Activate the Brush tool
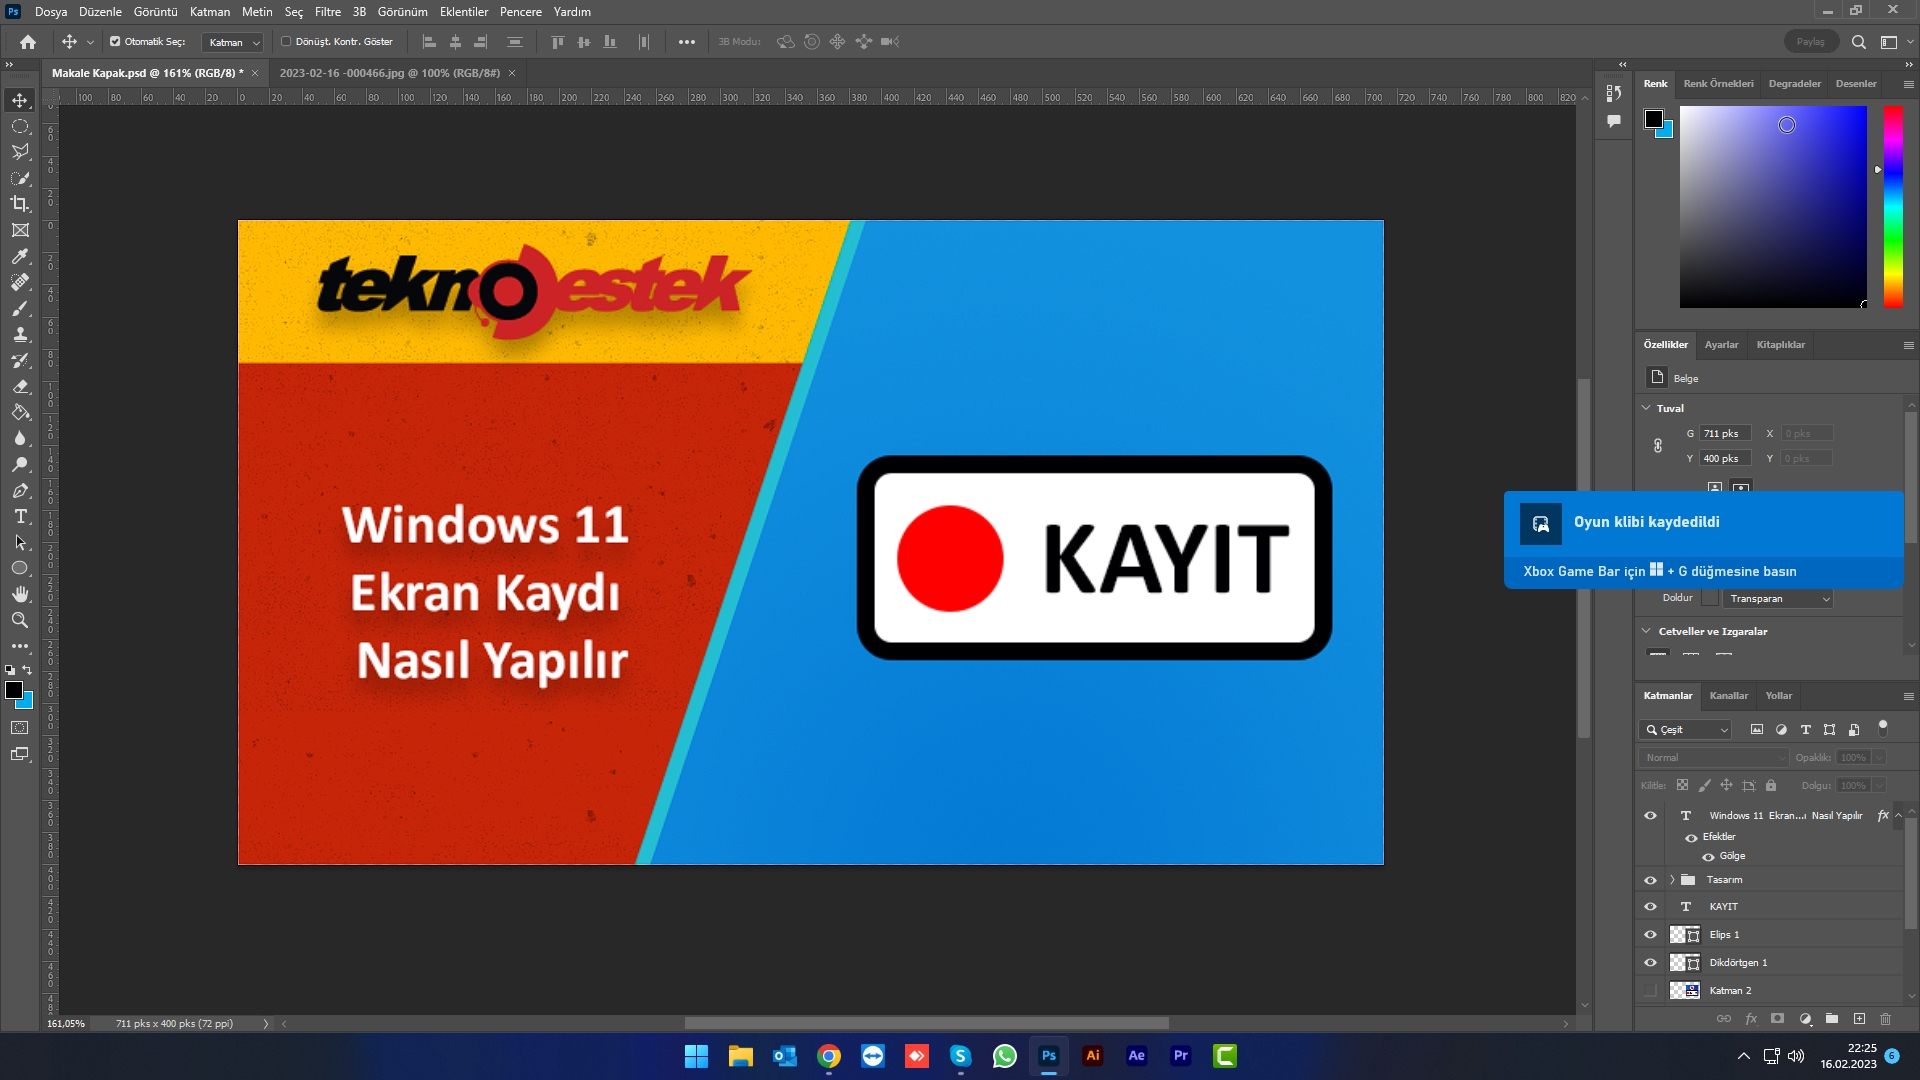The image size is (1920, 1080). (20, 309)
